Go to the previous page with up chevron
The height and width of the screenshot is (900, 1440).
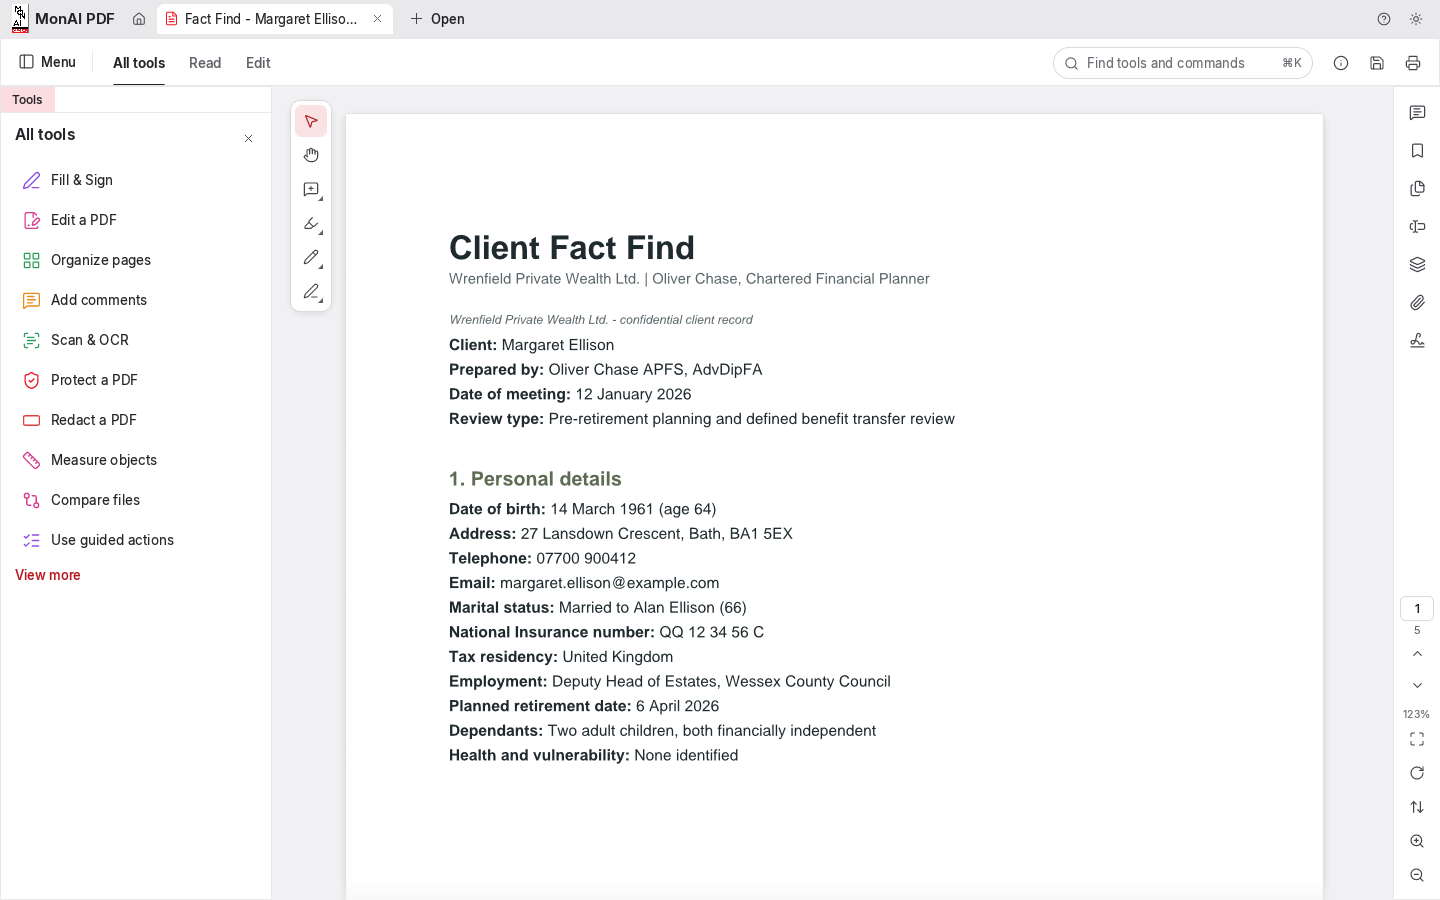coord(1417,654)
